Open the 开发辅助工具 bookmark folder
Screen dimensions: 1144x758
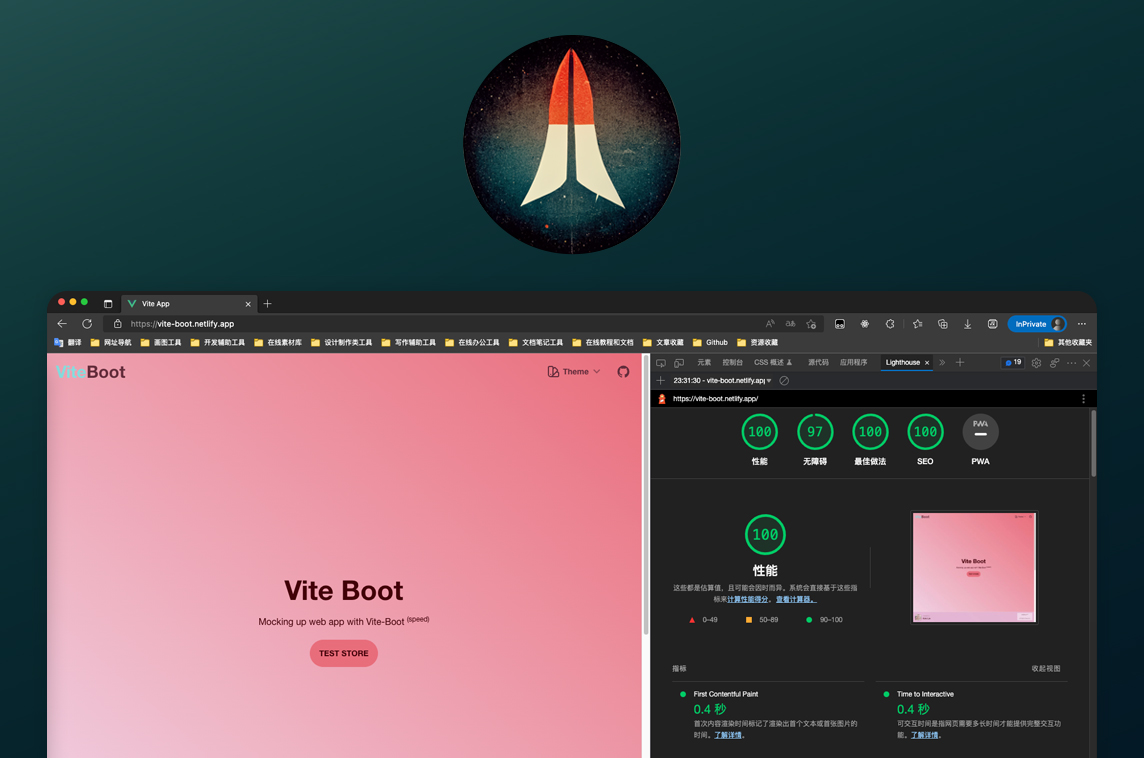coord(217,342)
